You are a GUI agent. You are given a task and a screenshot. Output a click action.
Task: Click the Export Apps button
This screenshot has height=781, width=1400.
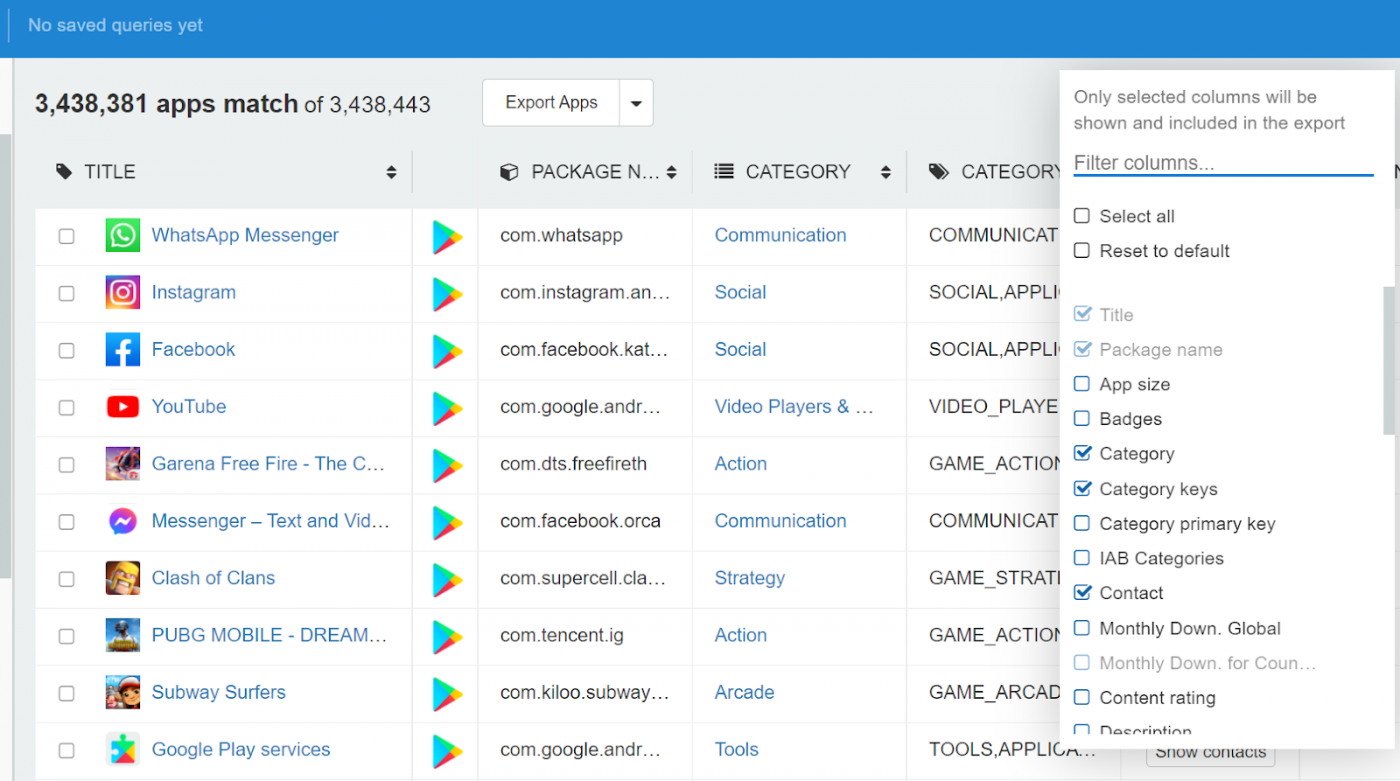(x=551, y=103)
